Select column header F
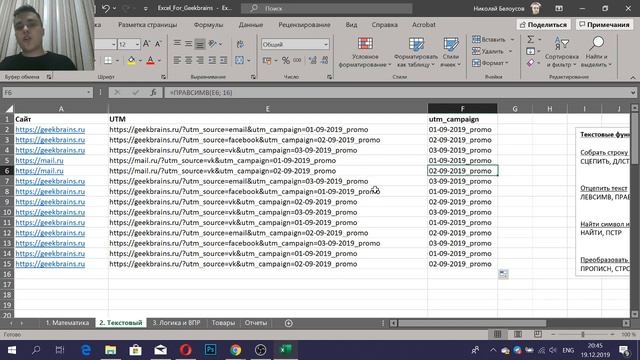 pos(462,109)
